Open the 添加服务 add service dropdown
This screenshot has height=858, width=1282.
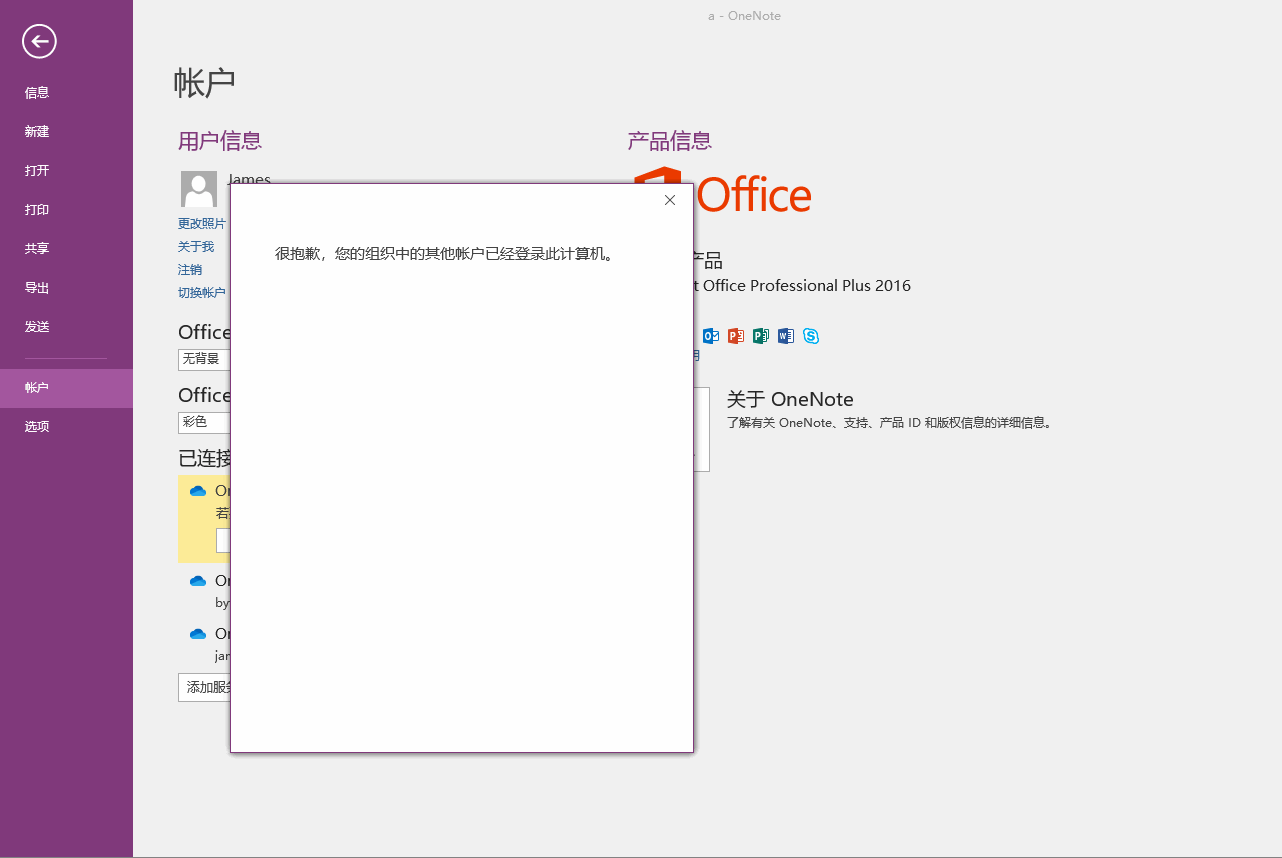205,688
